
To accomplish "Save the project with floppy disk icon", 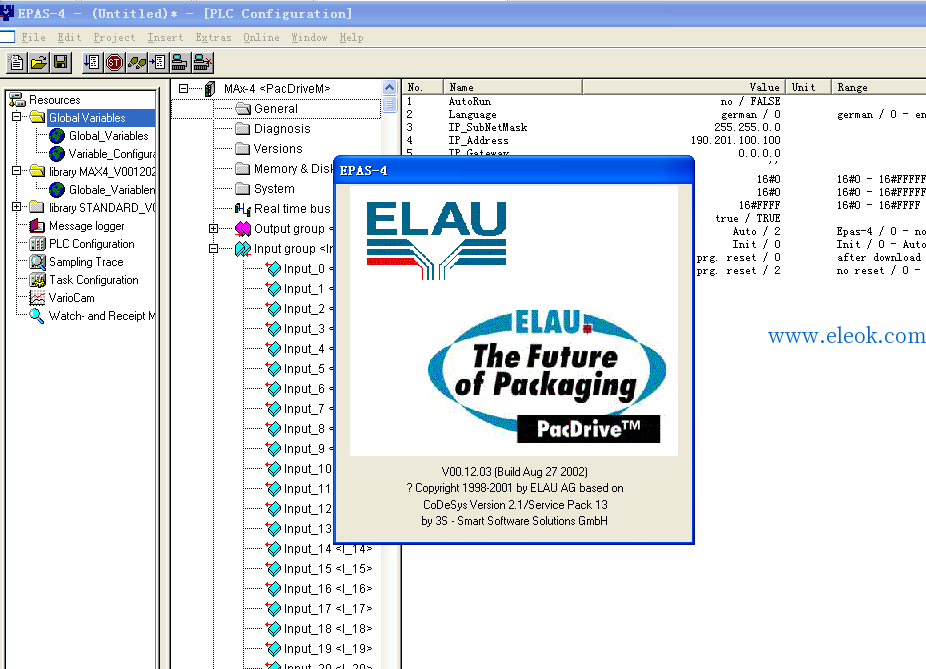I will (60, 62).
